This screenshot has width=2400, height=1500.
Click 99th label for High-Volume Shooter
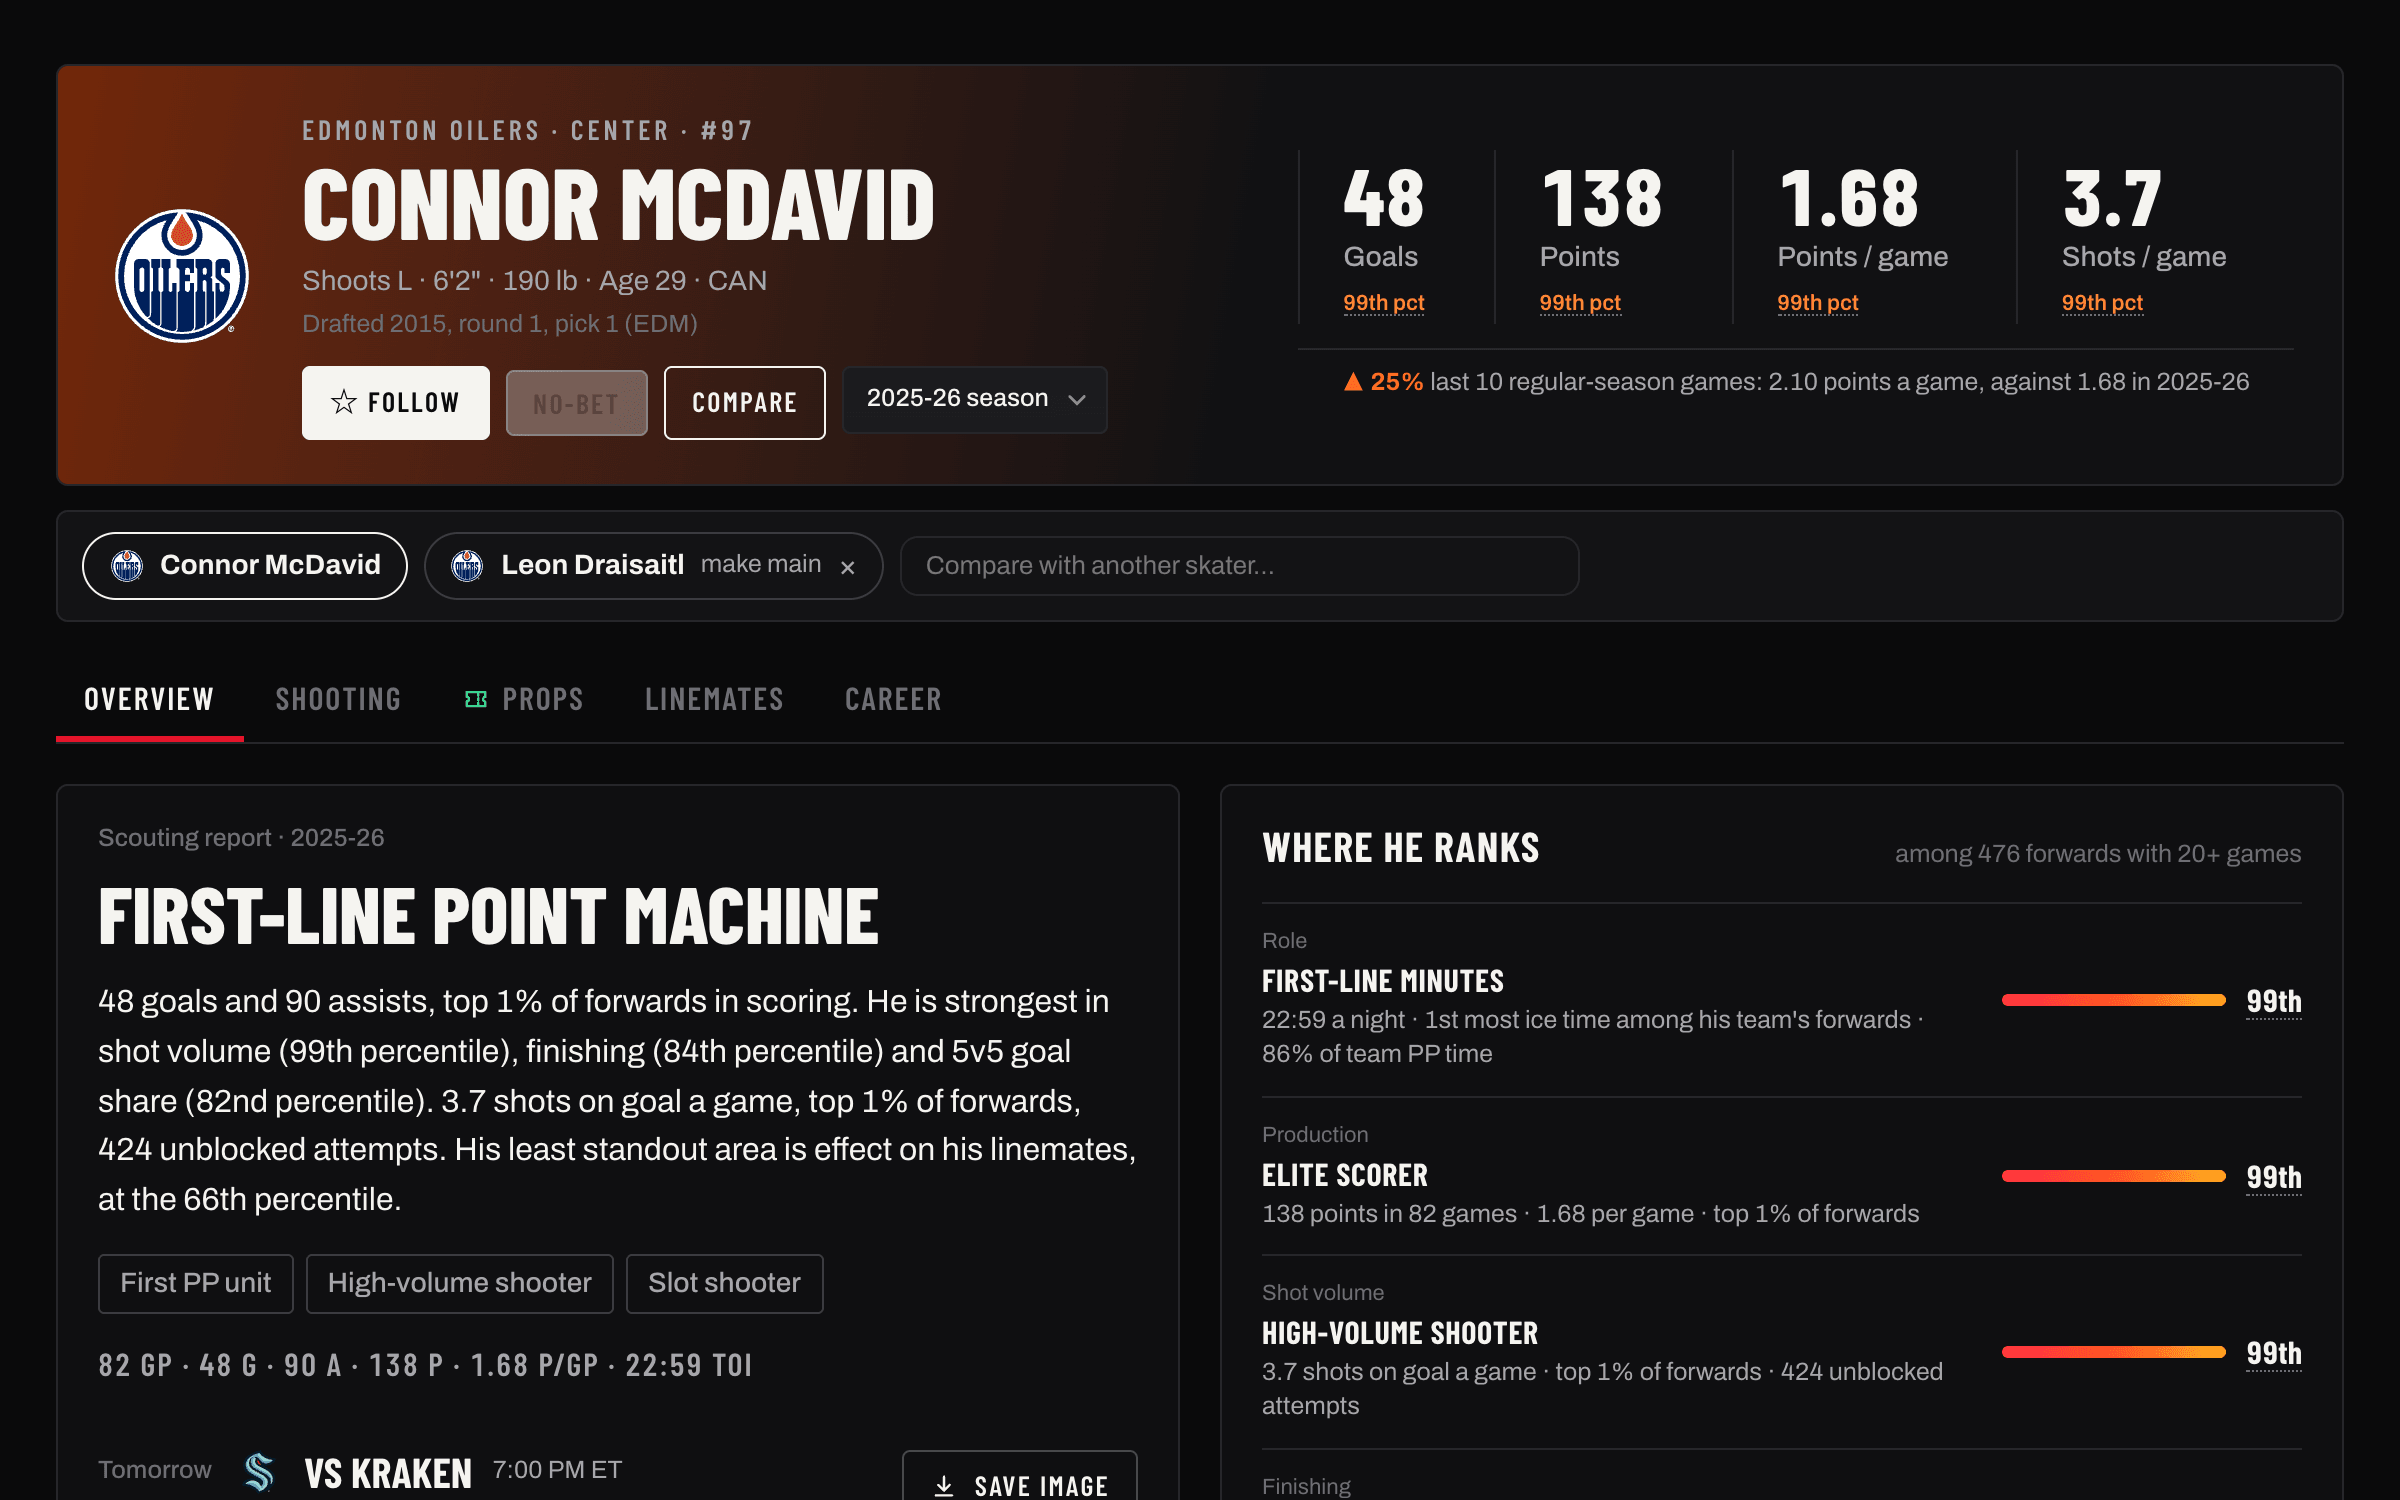coord(2274,1354)
